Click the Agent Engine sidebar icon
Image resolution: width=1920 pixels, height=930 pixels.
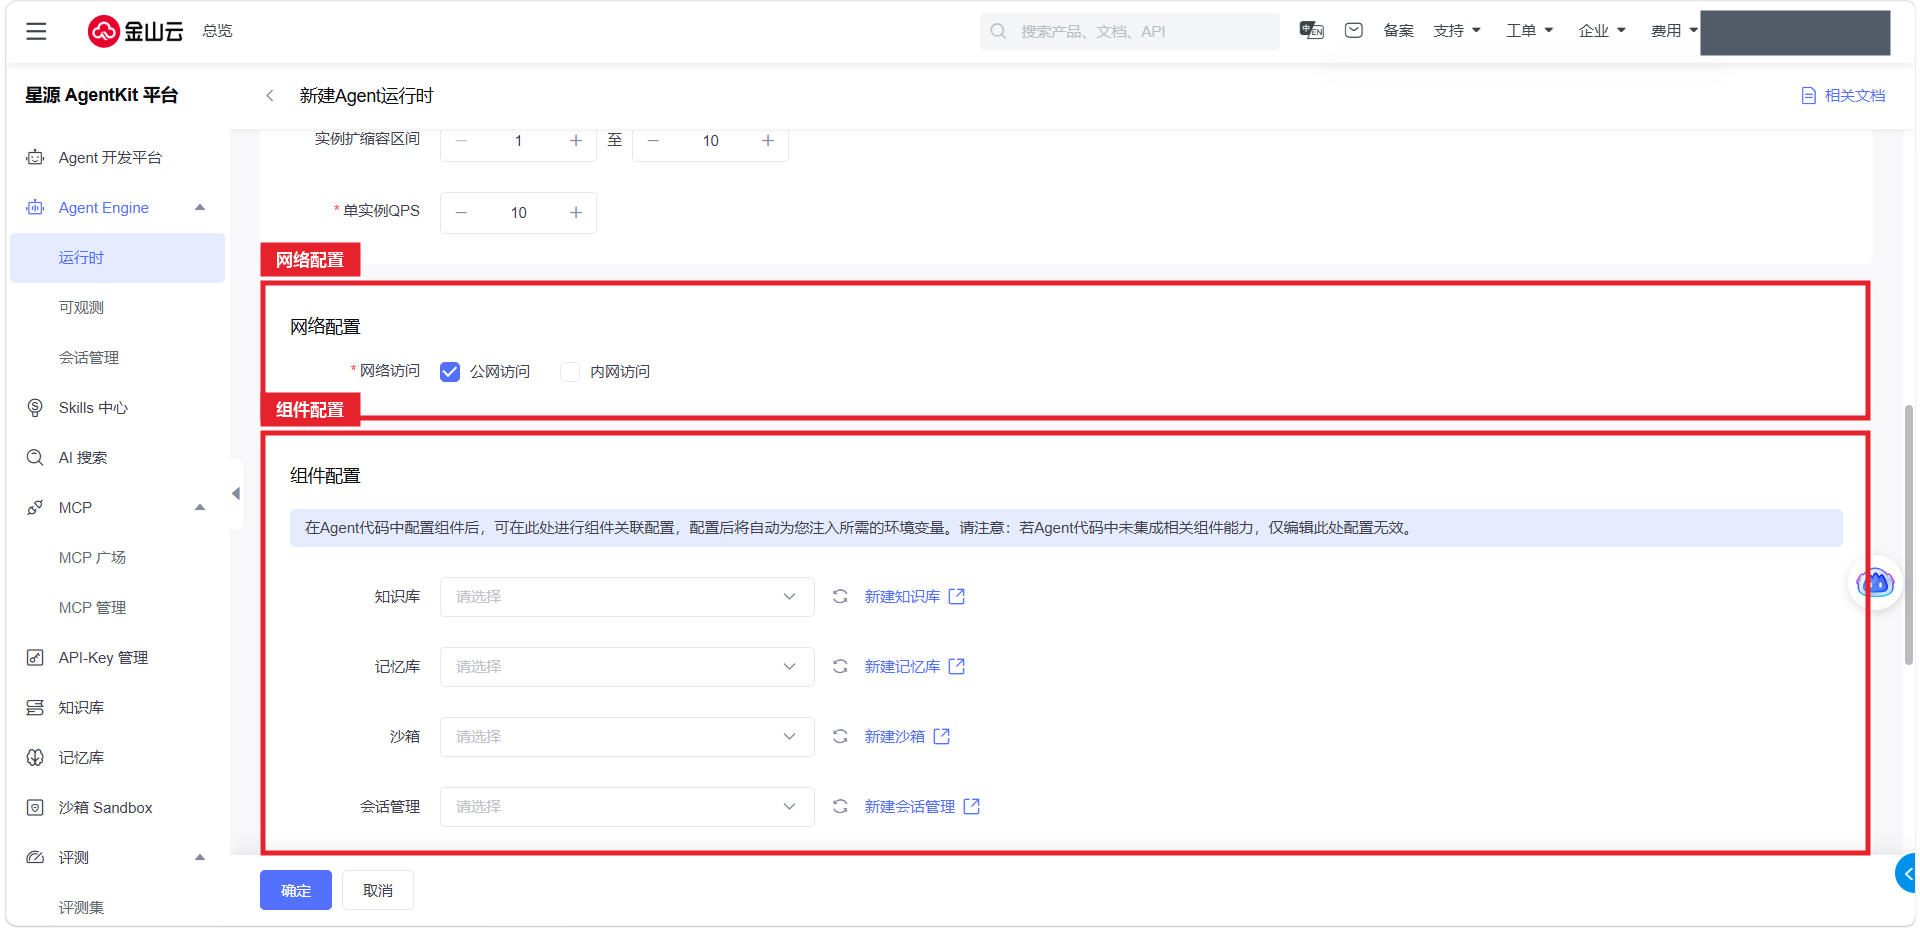[35, 207]
